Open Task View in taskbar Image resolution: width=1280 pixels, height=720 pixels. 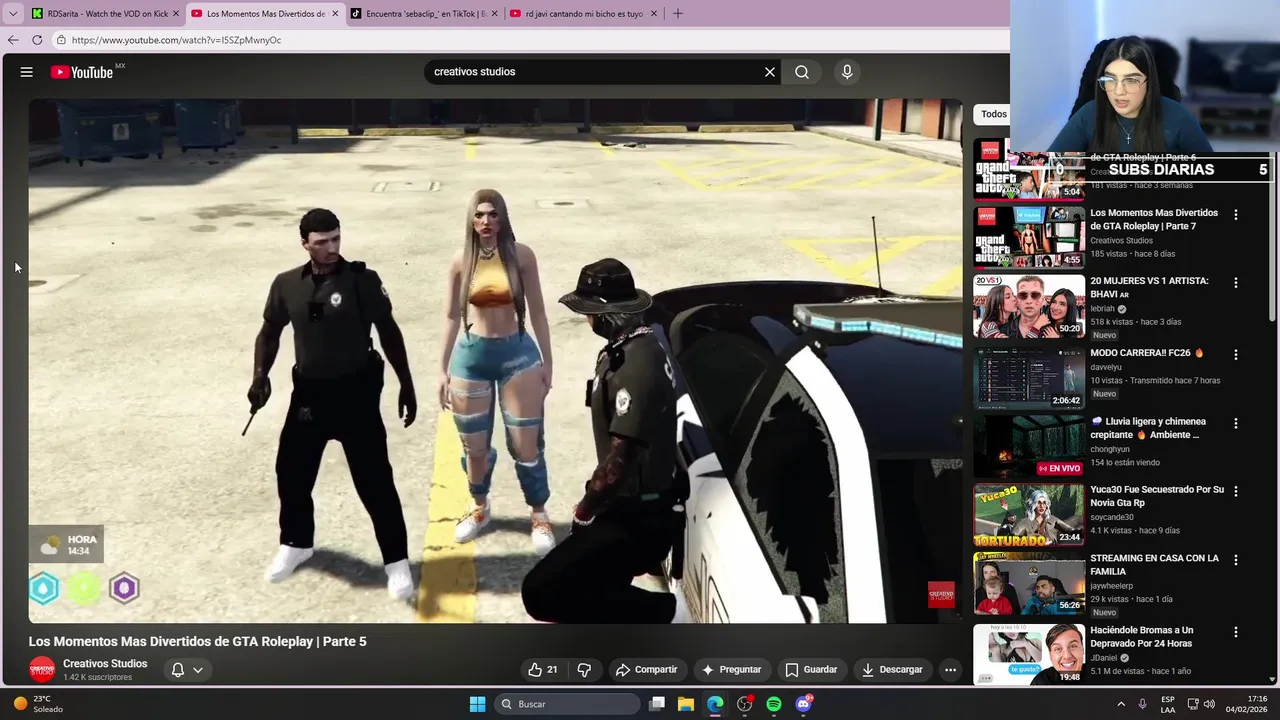tap(657, 704)
